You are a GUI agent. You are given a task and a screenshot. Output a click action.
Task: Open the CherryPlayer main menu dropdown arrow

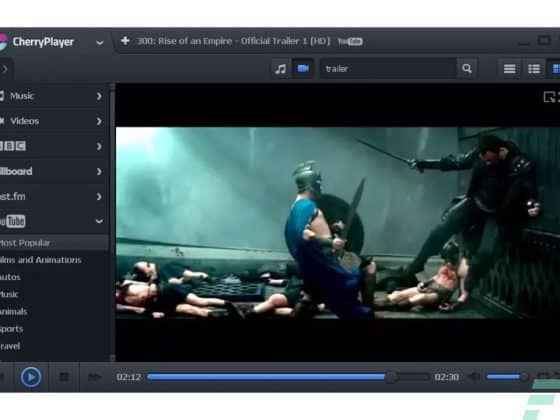pos(100,43)
